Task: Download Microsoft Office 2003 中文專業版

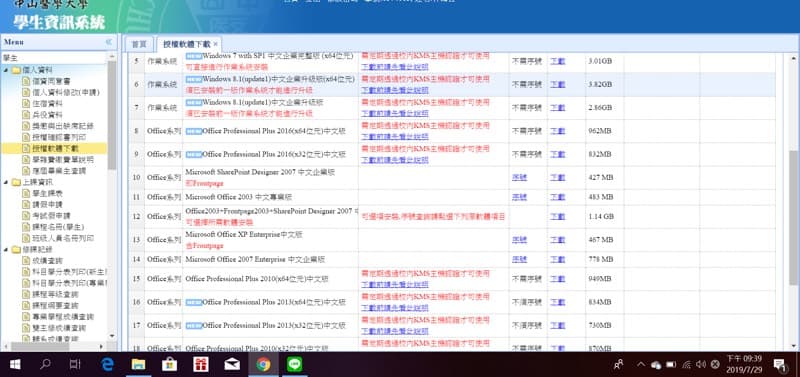Action: 558,197
